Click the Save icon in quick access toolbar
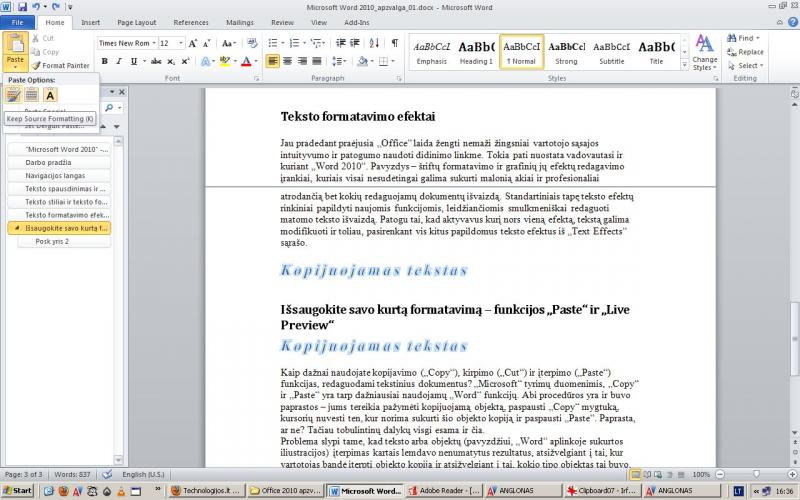 [x=22, y=7]
